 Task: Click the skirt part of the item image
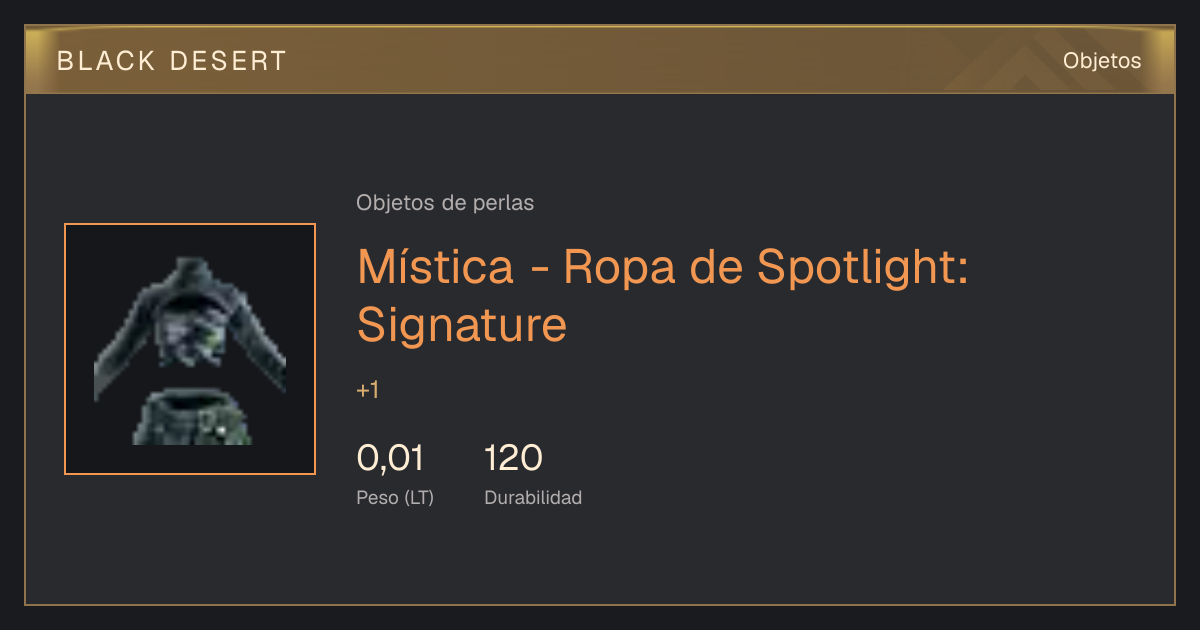click(192, 418)
